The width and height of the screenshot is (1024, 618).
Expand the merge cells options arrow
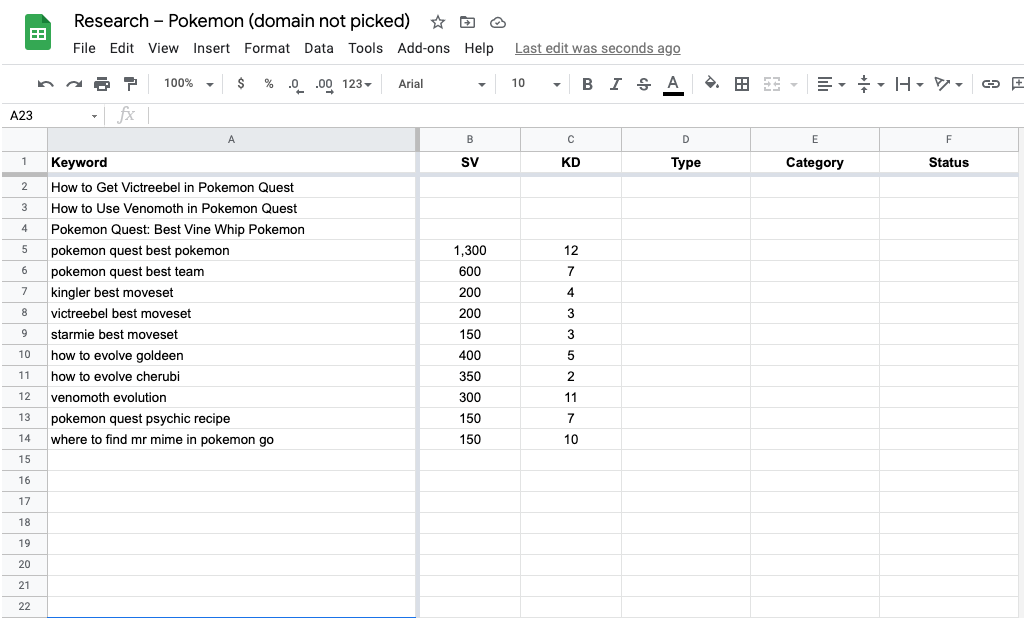point(794,84)
